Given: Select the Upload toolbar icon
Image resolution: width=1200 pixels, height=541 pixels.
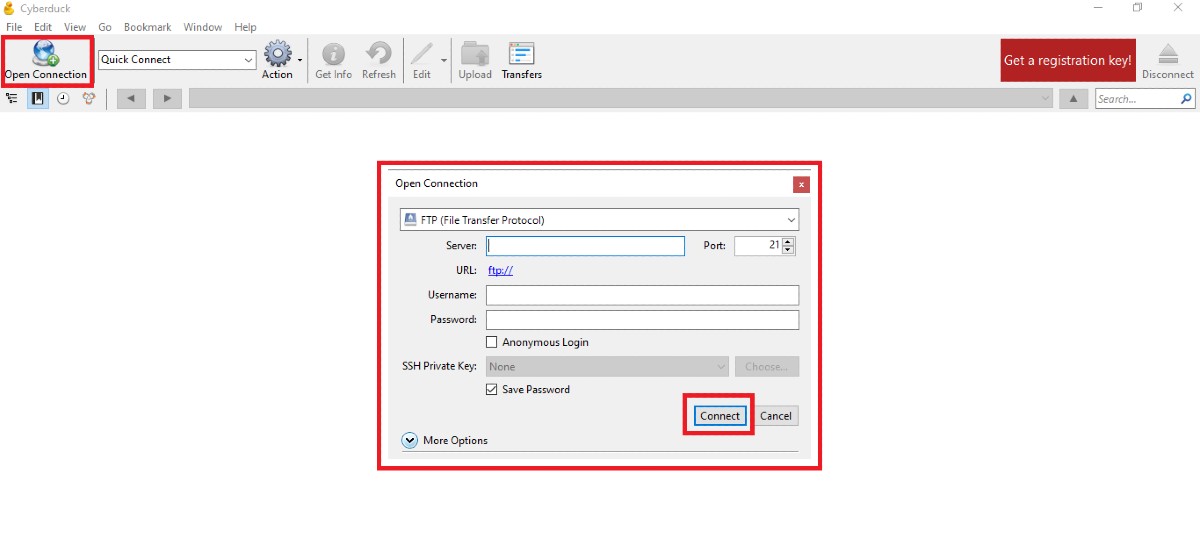Looking at the screenshot, I should point(475,54).
